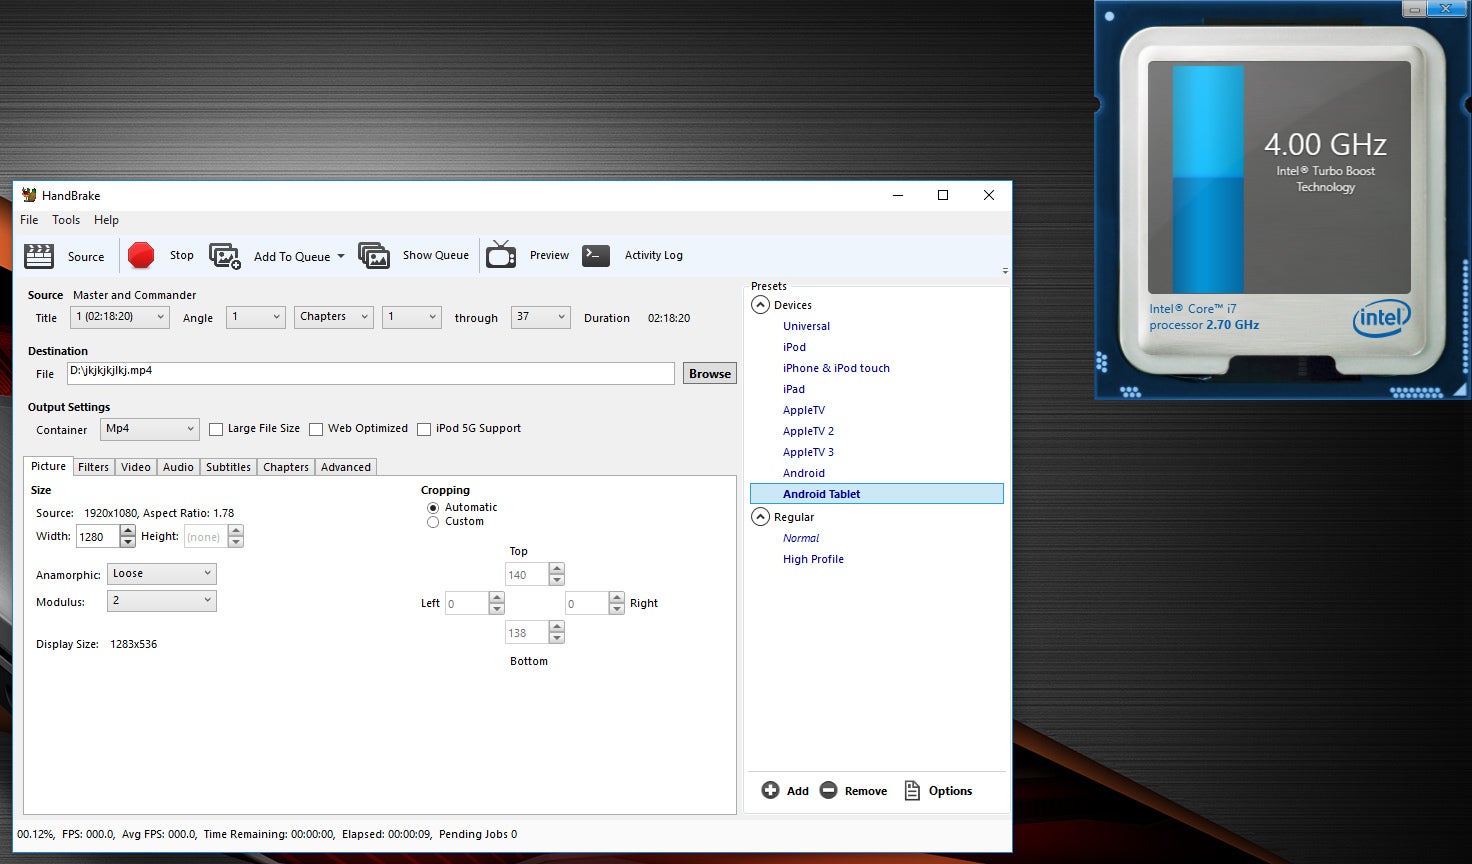Click the Intel logo in Turbo Boost gadget
Screen dimensions: 1472x864
(1381, 319)
